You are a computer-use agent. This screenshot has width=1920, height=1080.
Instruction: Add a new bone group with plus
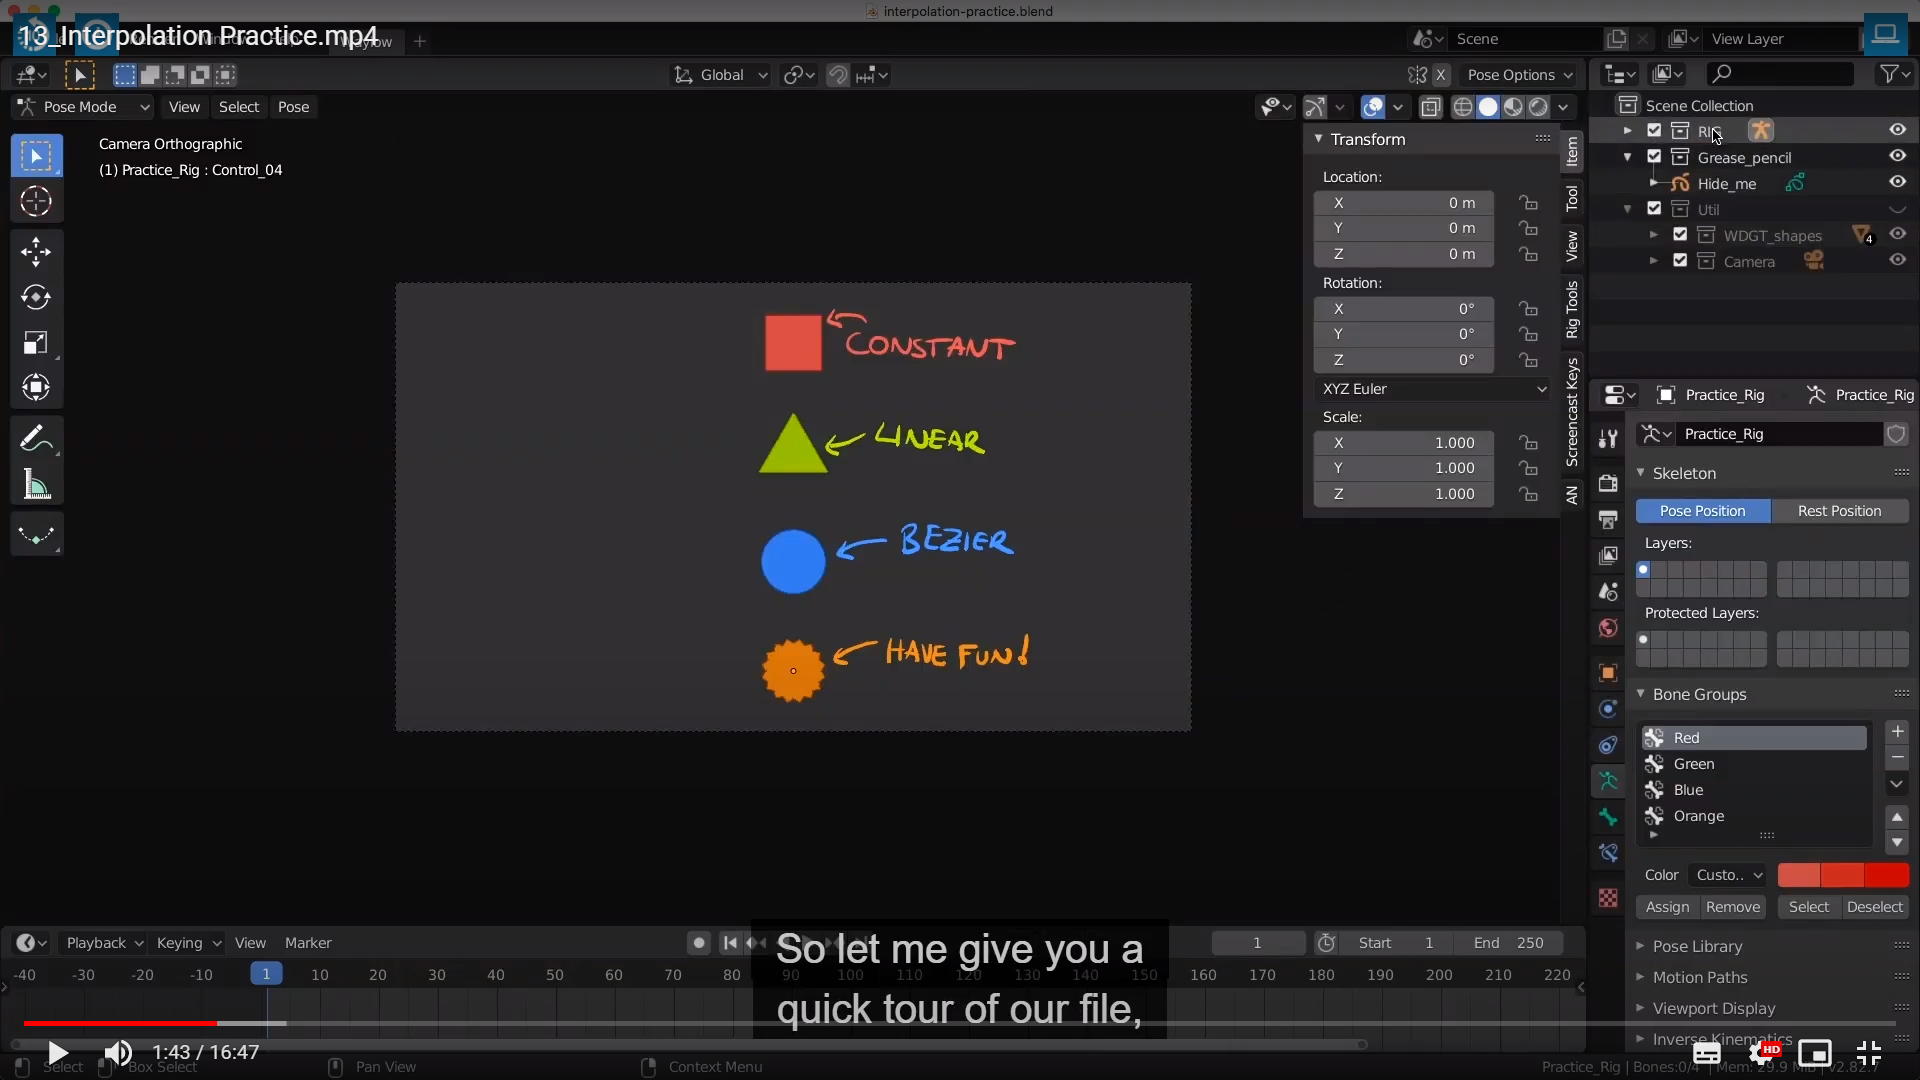[1897, 732]
